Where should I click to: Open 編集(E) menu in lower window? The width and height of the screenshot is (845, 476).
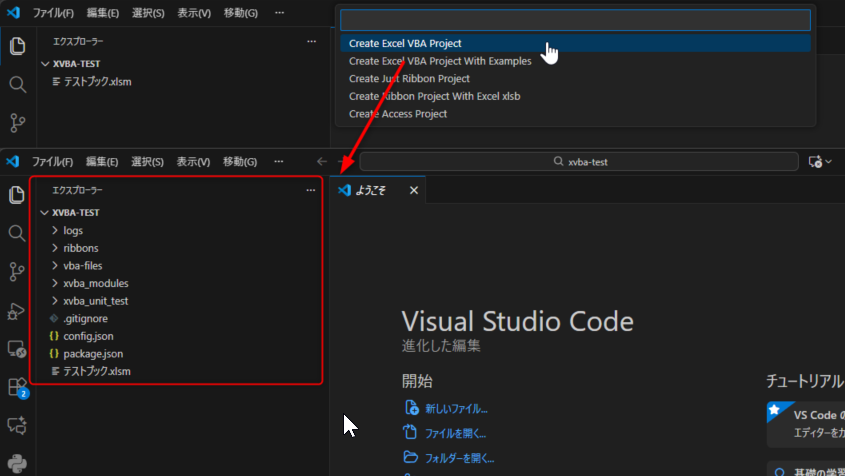102,162
